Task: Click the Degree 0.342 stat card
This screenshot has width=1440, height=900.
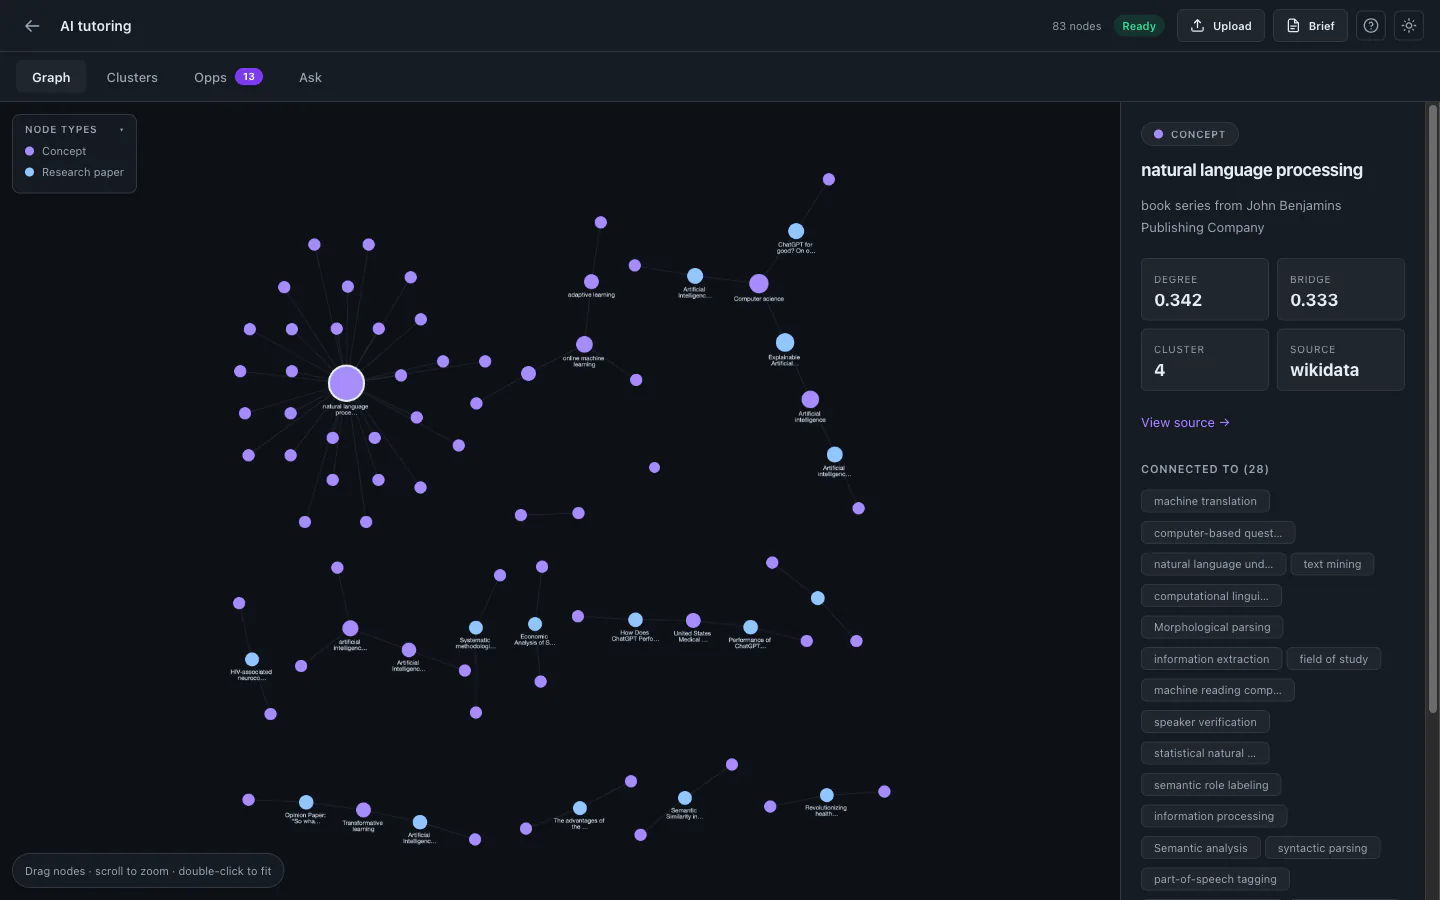Action: click(x=1205, y=289)
